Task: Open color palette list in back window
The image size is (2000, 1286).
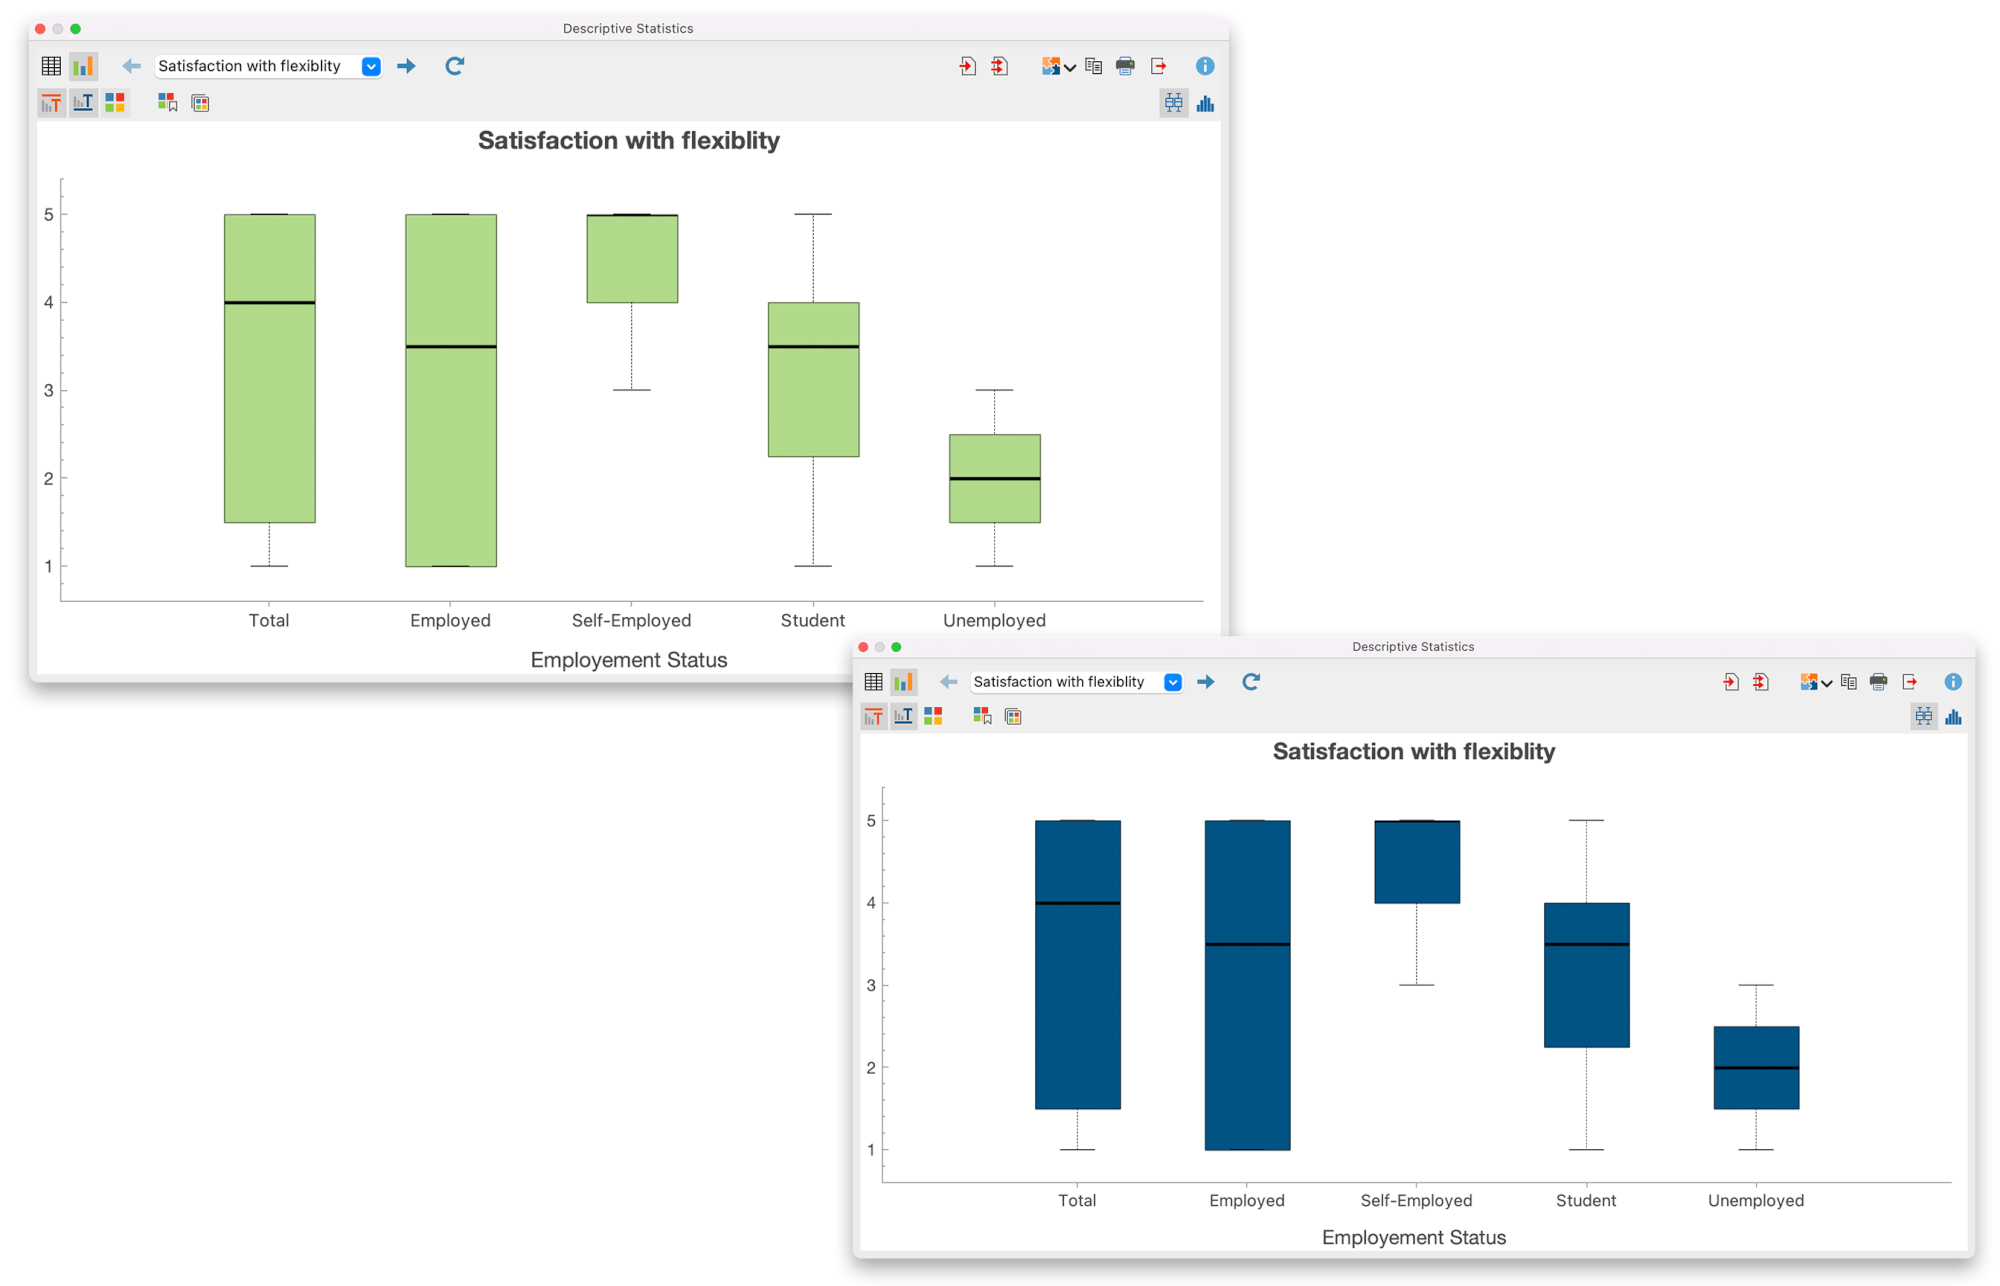Action: click(200, 103)
